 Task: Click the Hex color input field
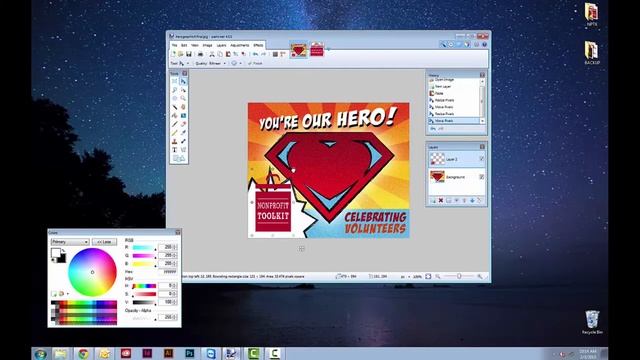coord(167,271)
